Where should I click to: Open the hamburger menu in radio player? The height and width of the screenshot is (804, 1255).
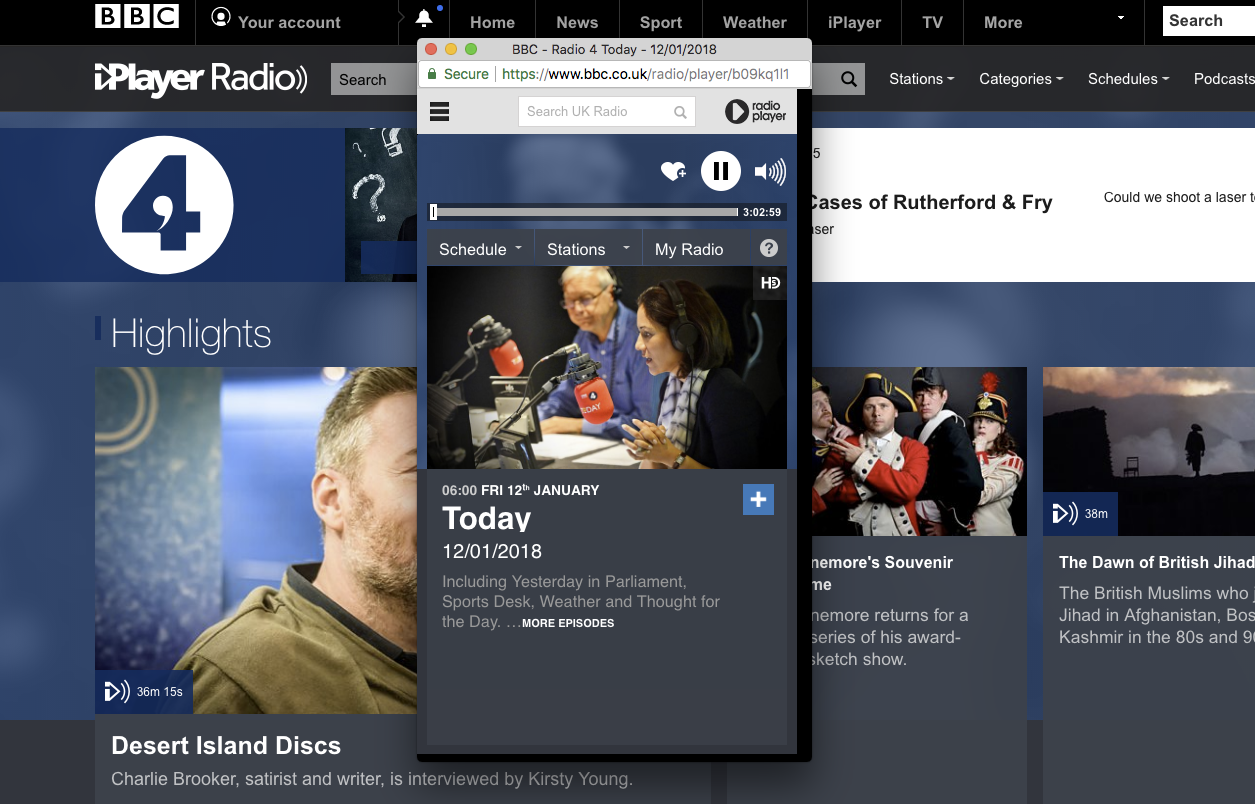click(x=439, y=111)
